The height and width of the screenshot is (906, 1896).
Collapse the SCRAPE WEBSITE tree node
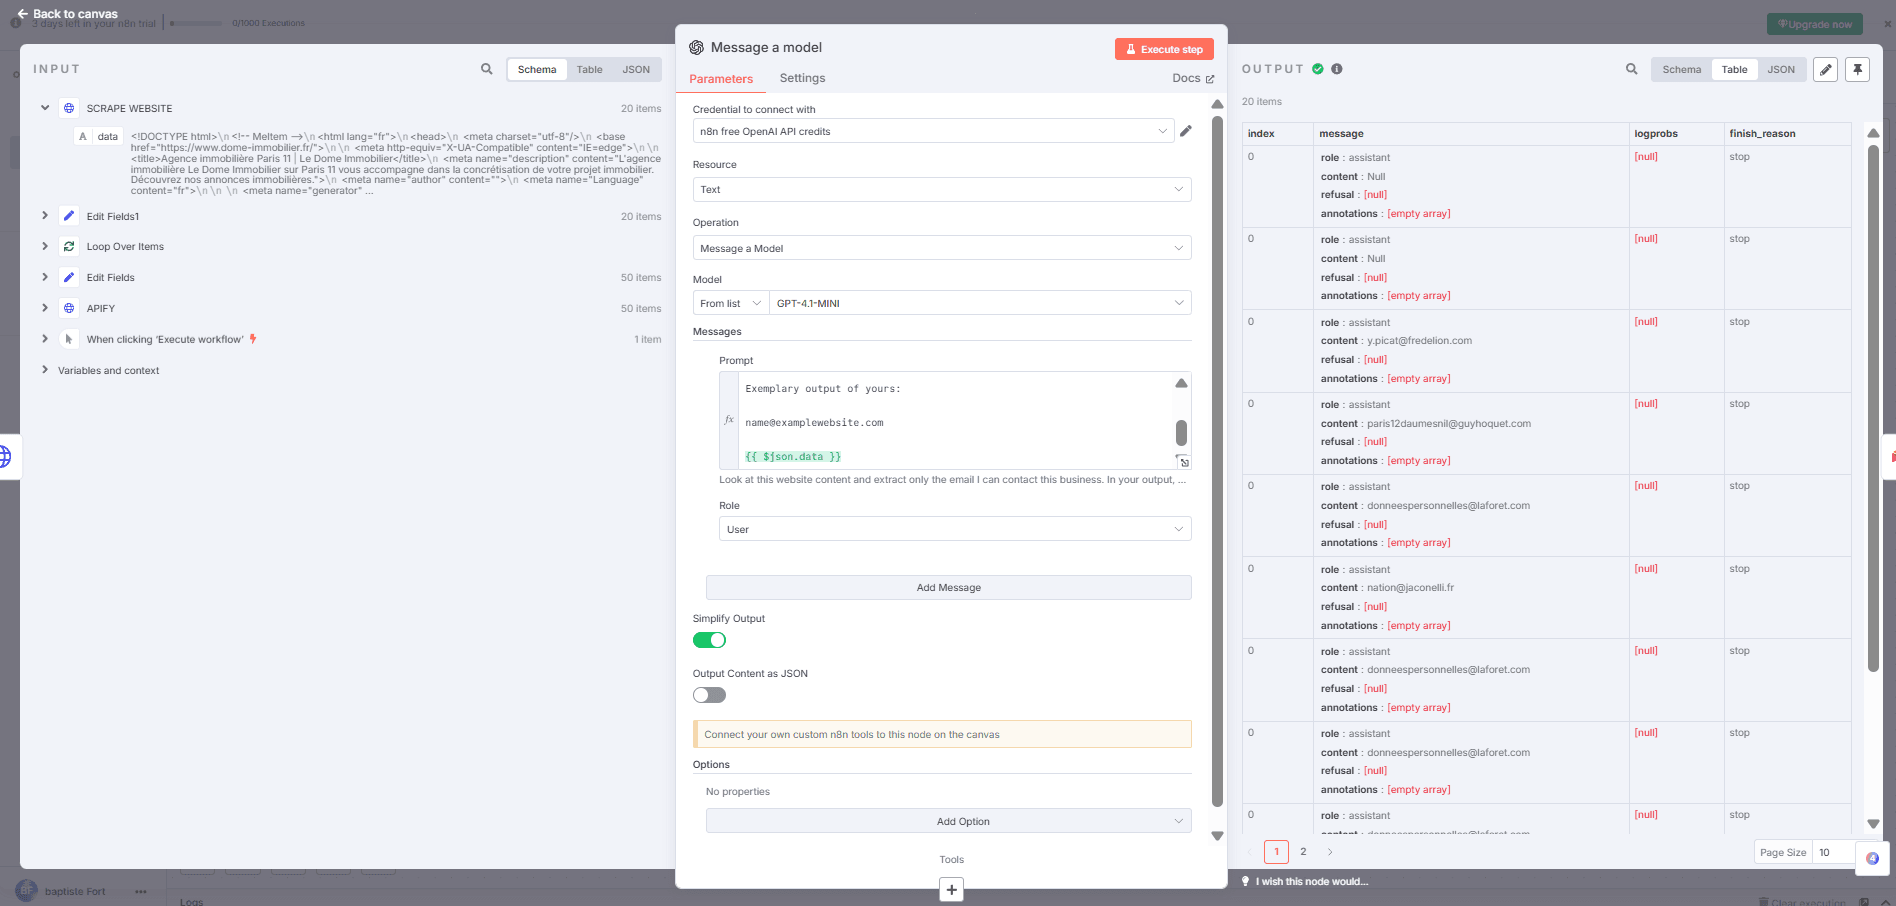tap(45, 107)
